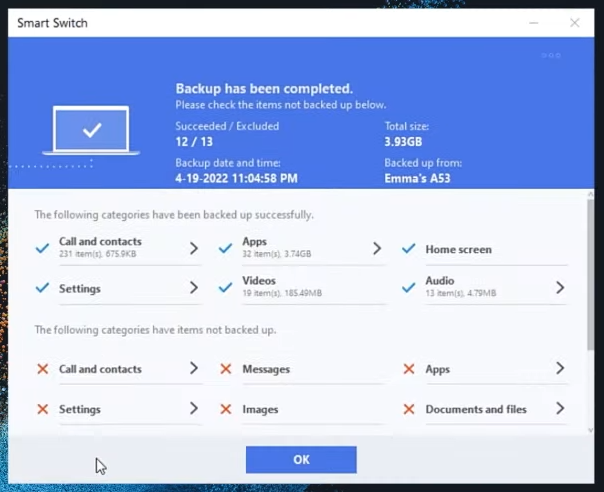Click the red X beside Documents and files
The height and width of the screenshot is (492, 604).
(408, 409)
